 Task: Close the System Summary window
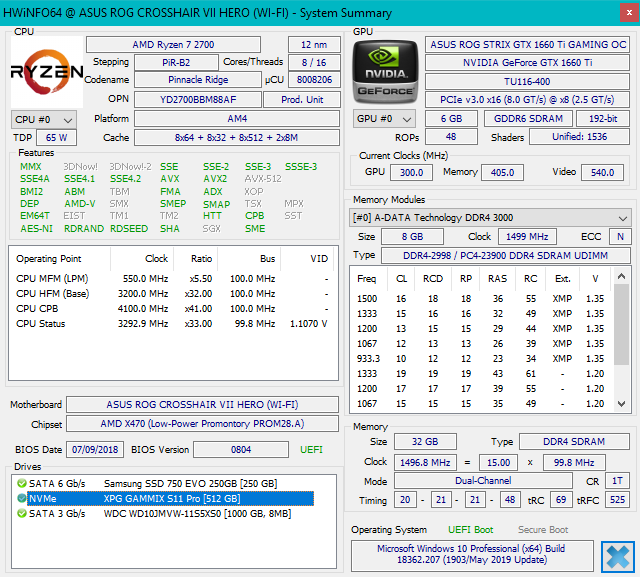coord(629,13)
